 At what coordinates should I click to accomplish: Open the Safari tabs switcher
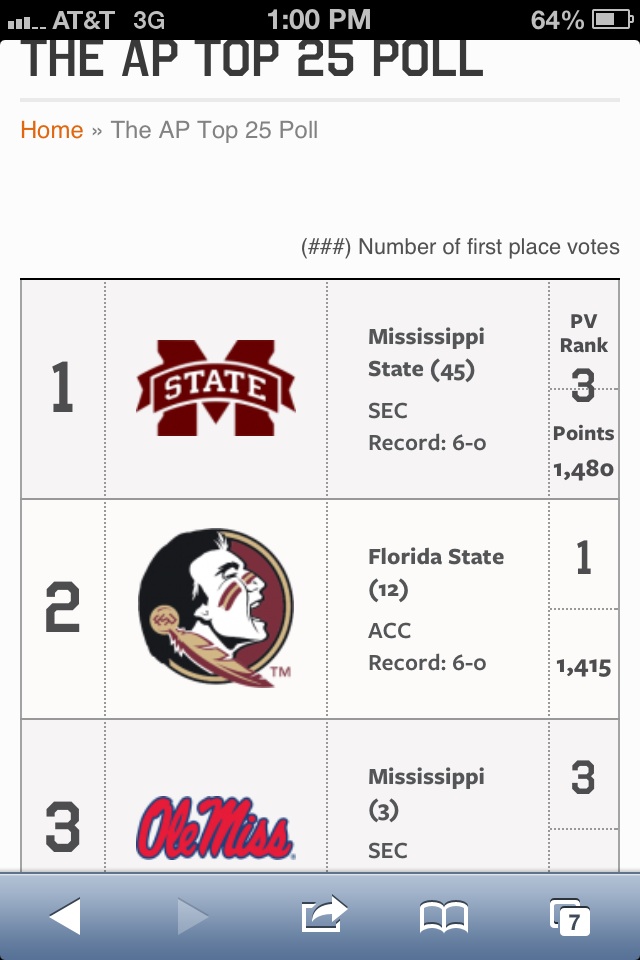[x=570, y=915]
